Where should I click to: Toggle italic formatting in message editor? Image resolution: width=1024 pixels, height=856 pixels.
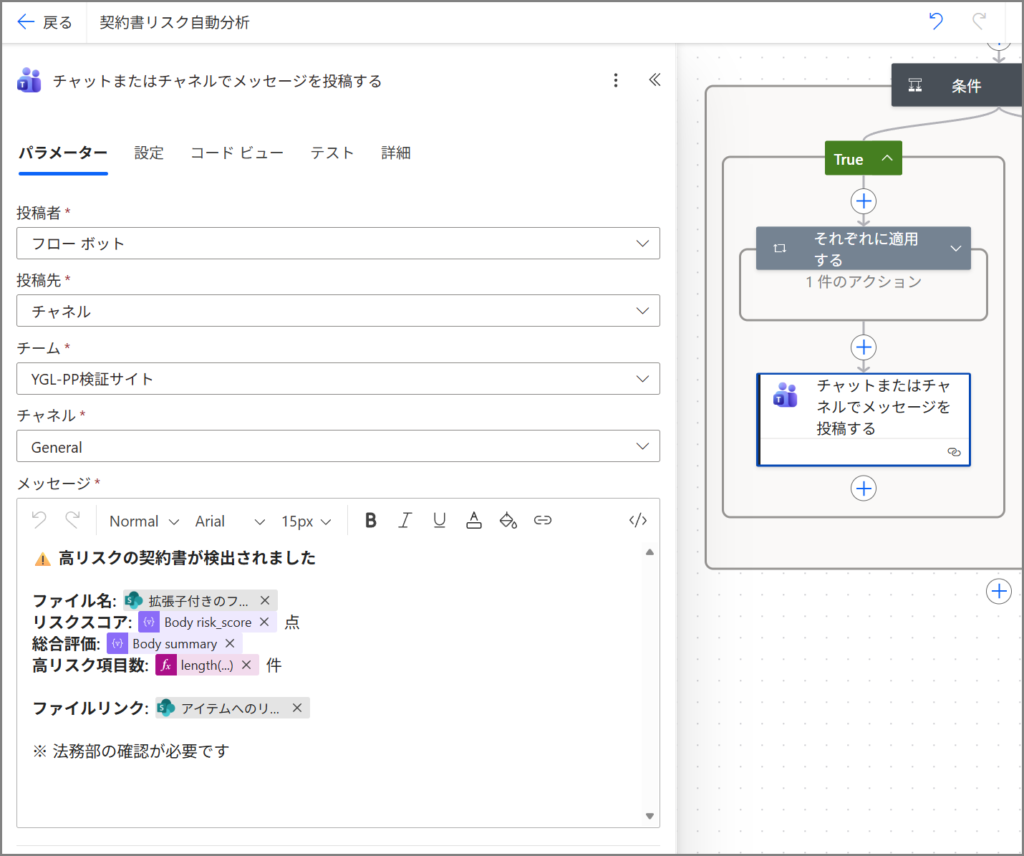click(405, 520)
